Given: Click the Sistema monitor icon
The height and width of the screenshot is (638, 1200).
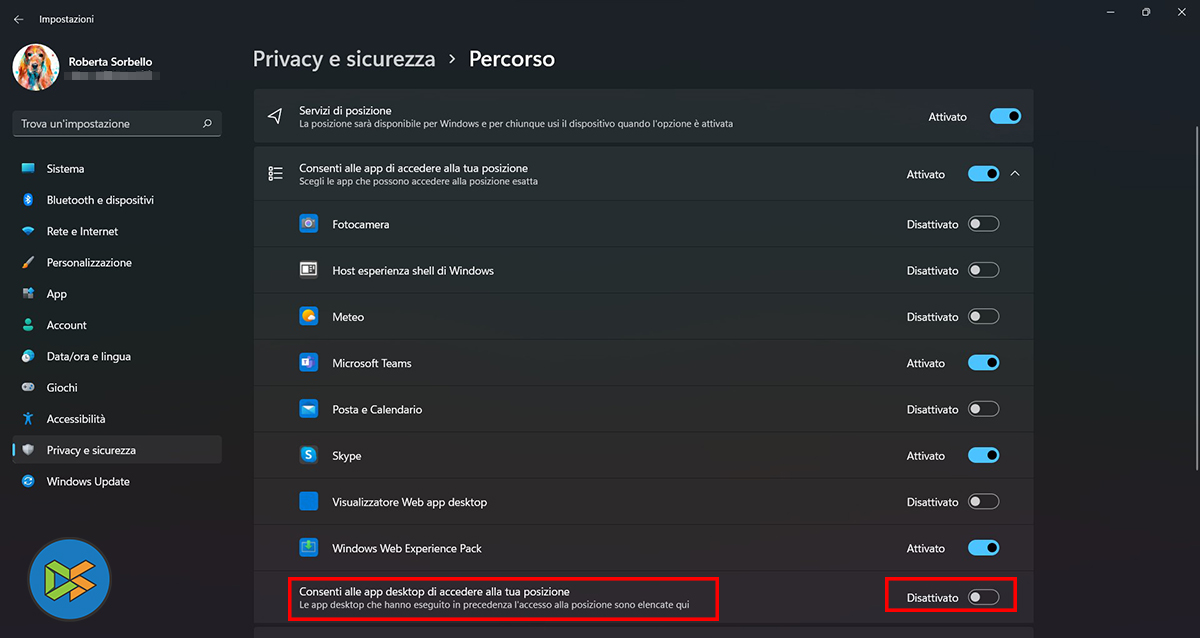Looking at the screenshot, I should coord(28,169).
